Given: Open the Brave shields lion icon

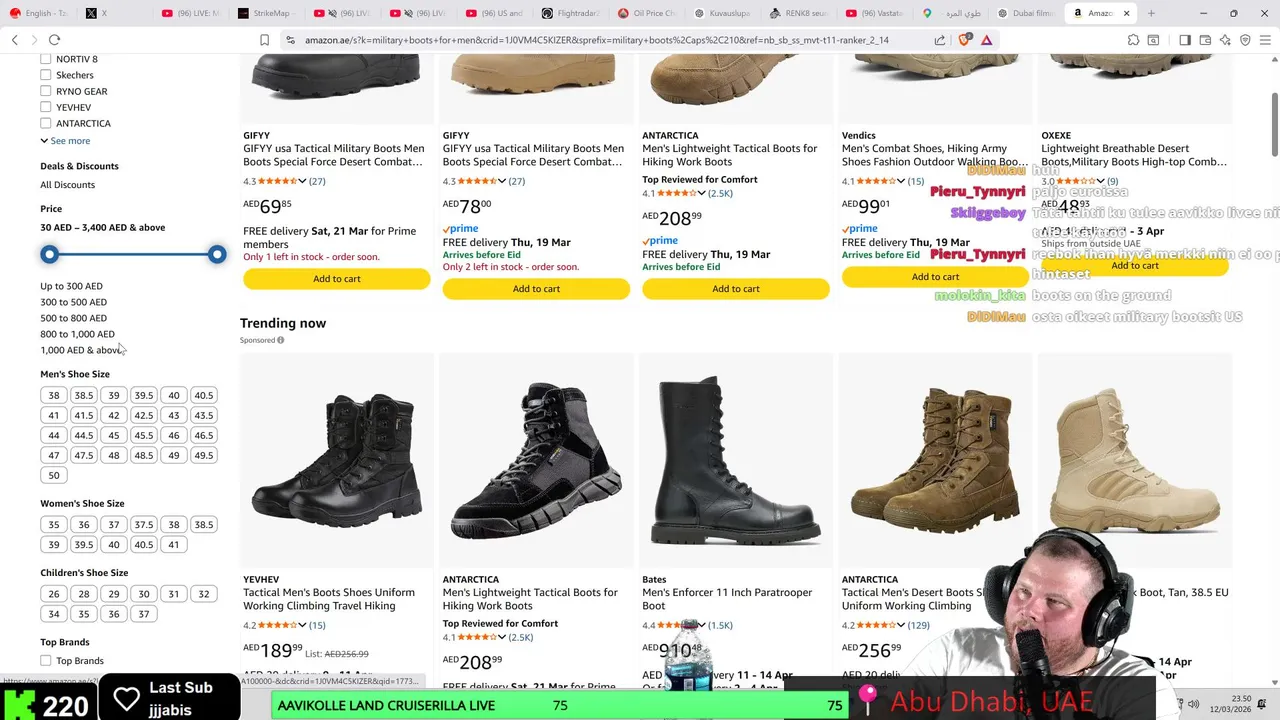Looking at the screenshot, I should point(964,40).
